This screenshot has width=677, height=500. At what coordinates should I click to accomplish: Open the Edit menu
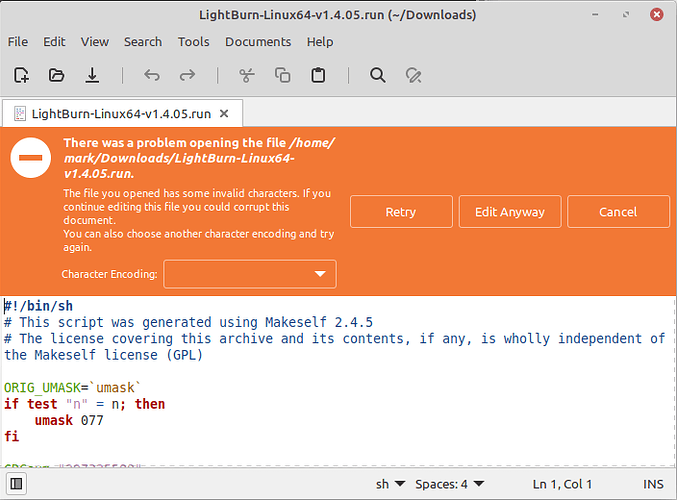click(x=54, y=42)
